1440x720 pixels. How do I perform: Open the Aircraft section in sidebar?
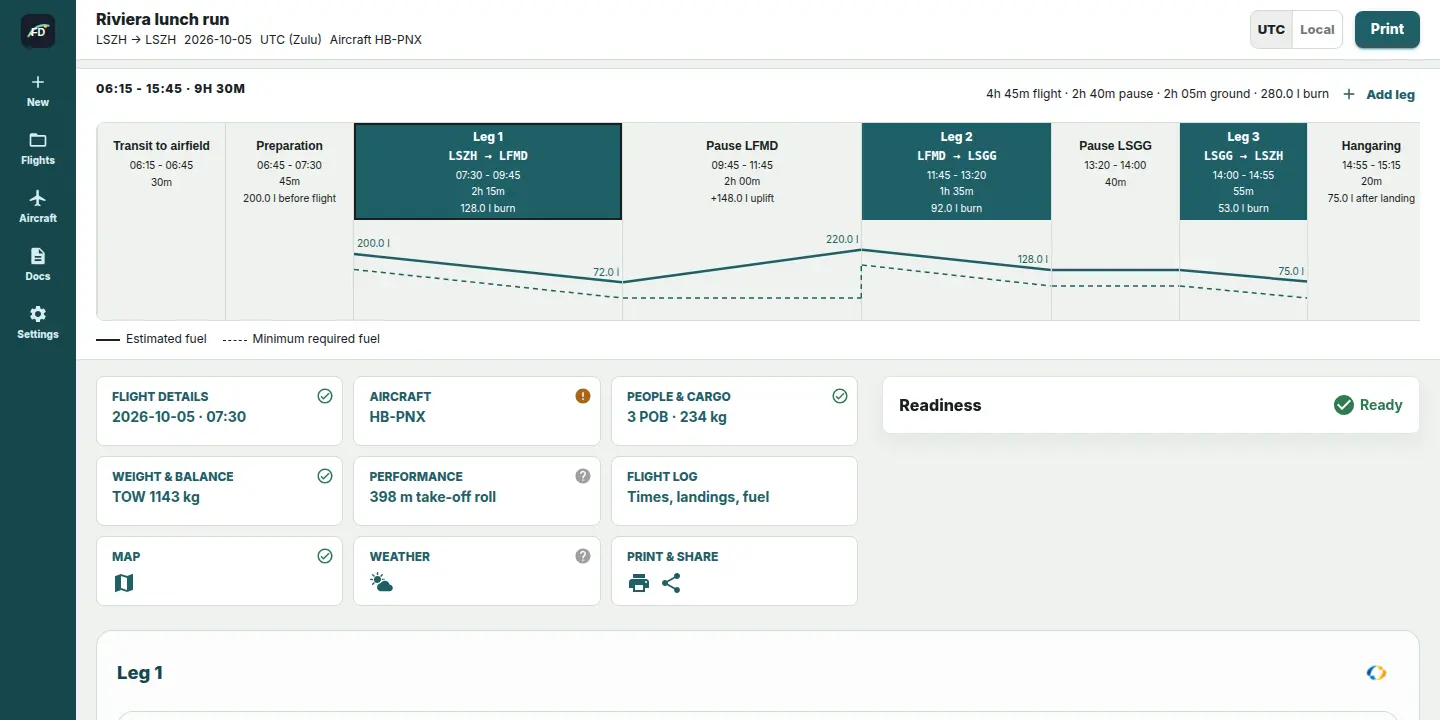click(x=38, y=207)
